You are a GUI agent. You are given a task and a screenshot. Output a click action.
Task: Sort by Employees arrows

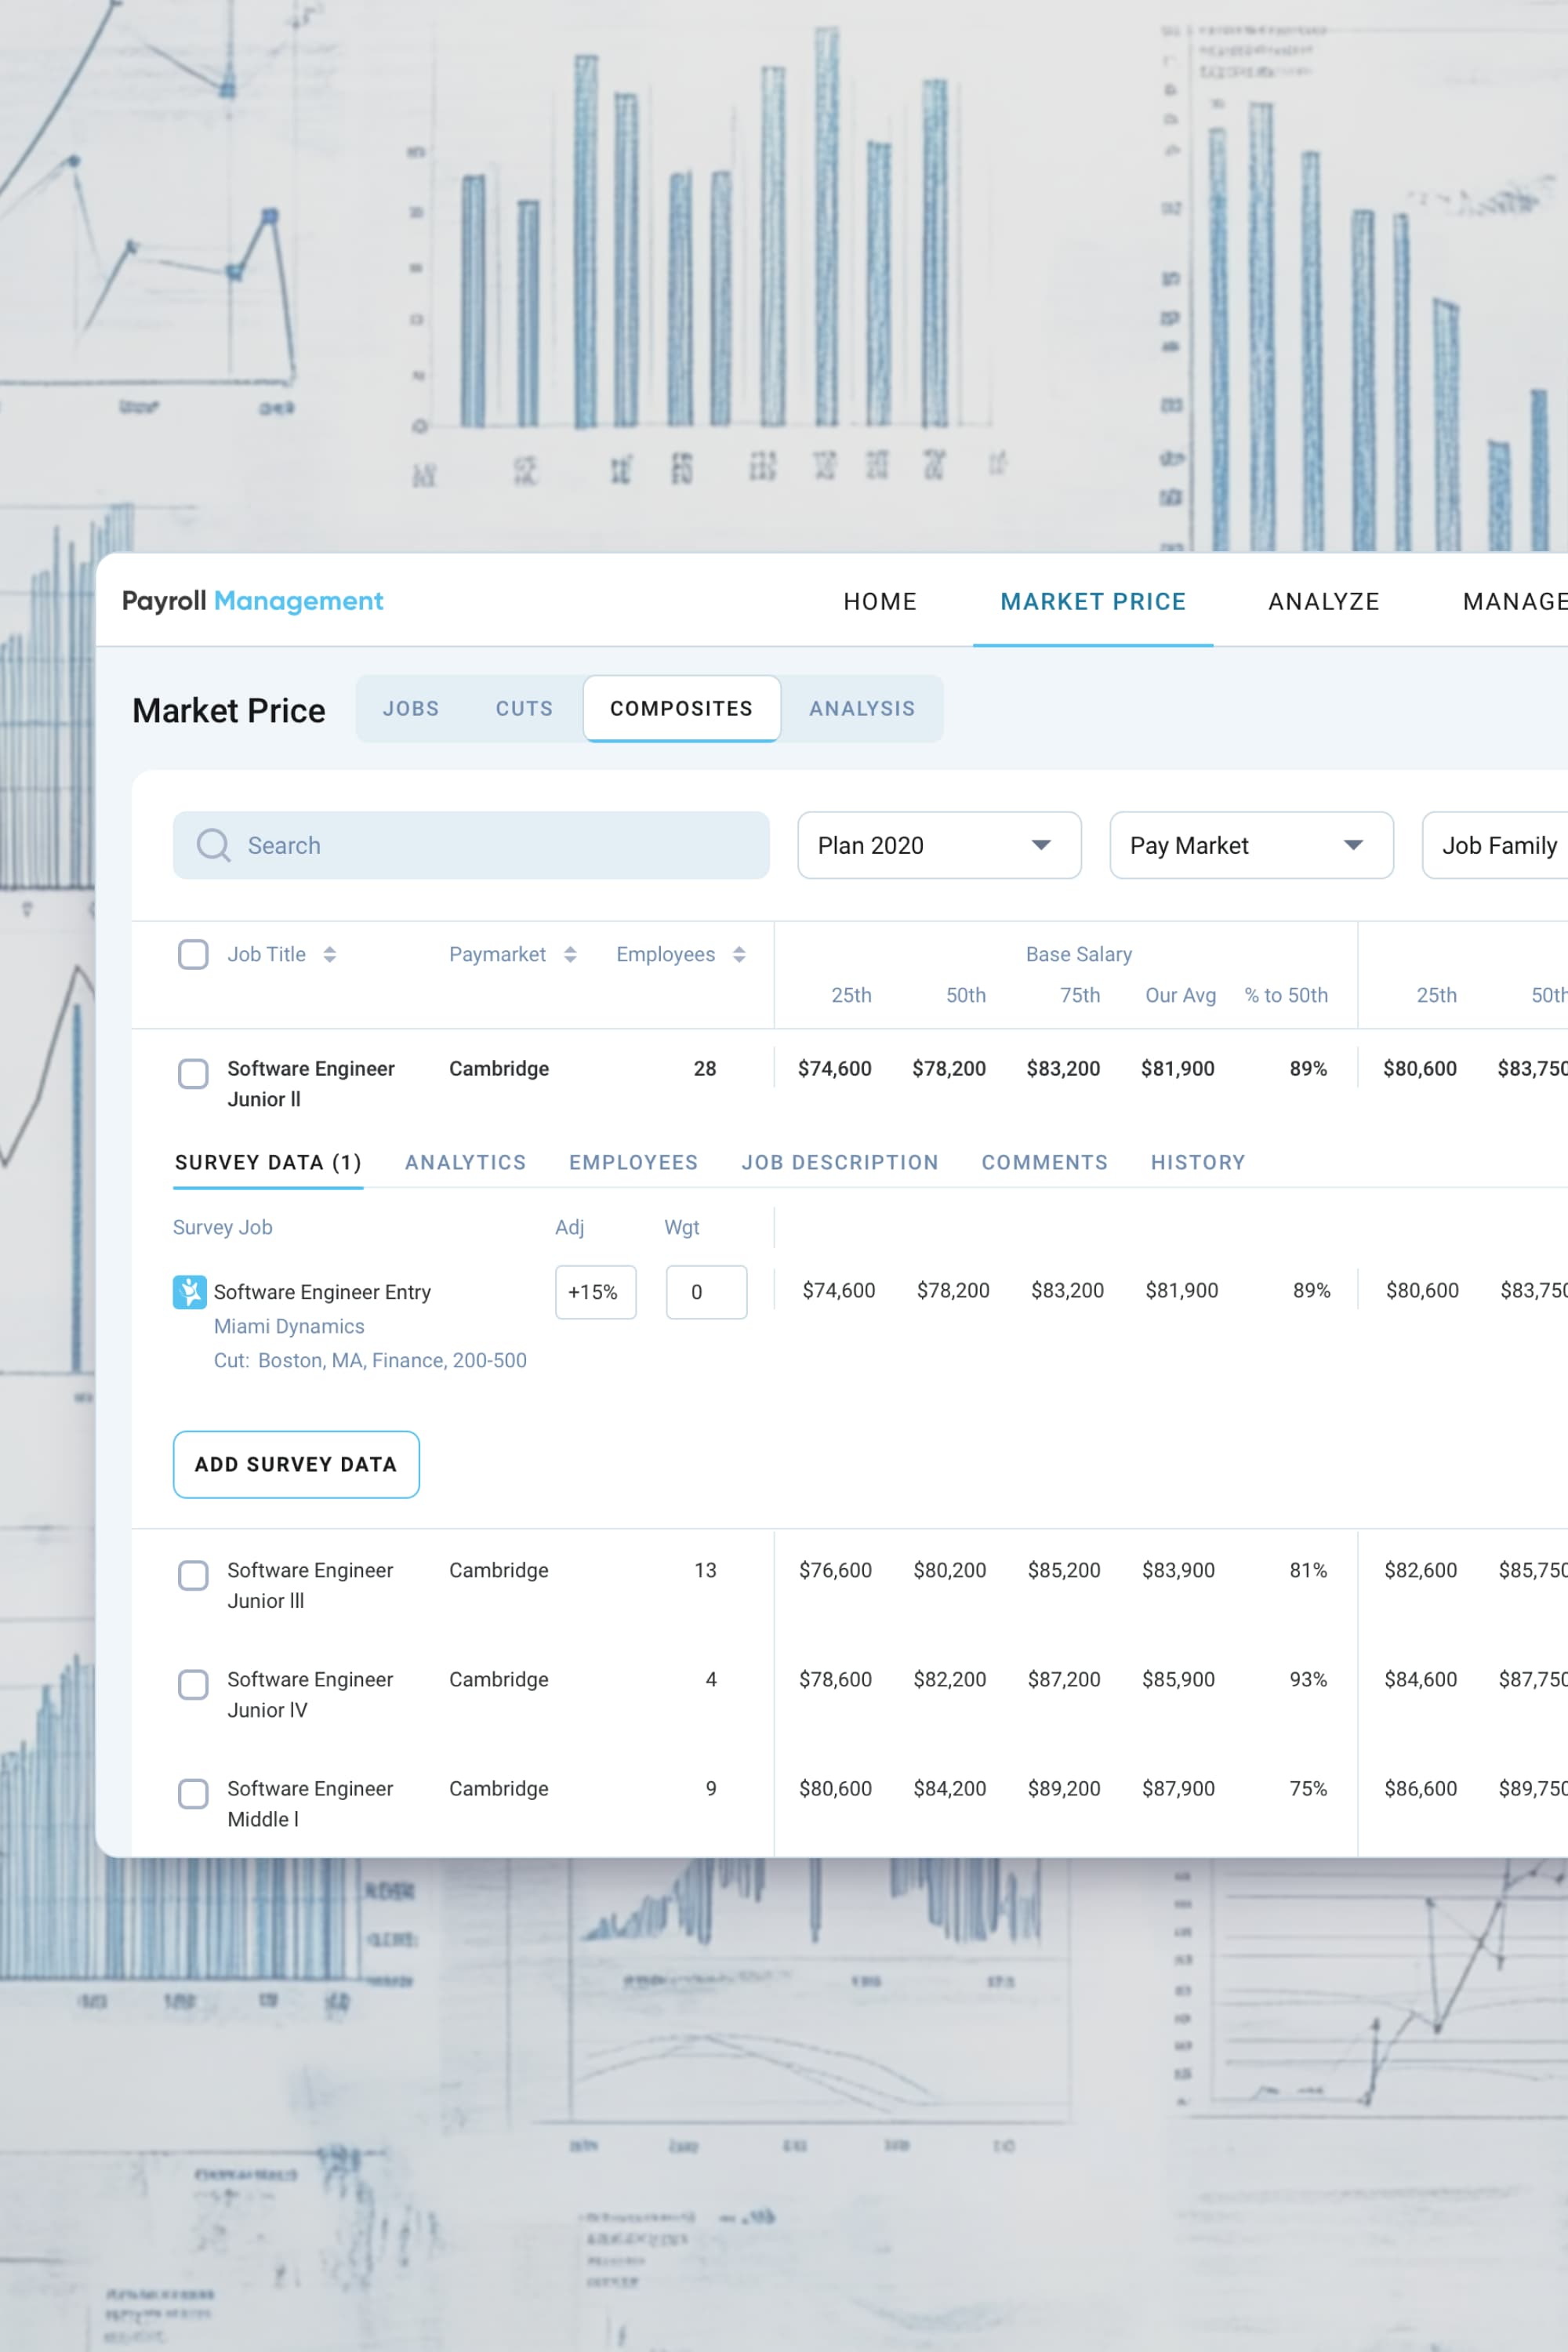(739, 955)
